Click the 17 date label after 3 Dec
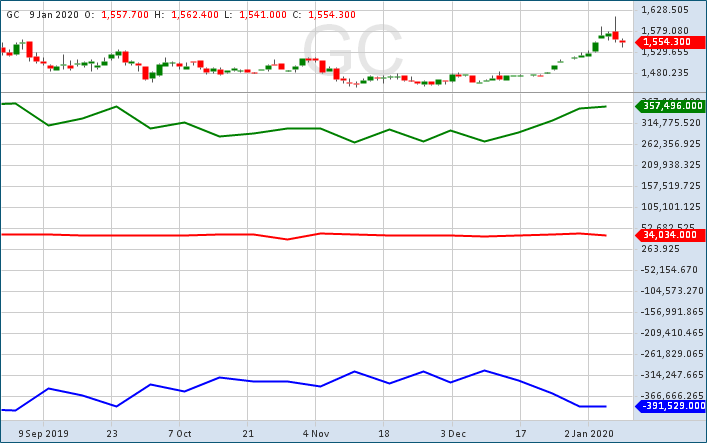The height and width of the screenshot is (443, 707). coord(521,434)
